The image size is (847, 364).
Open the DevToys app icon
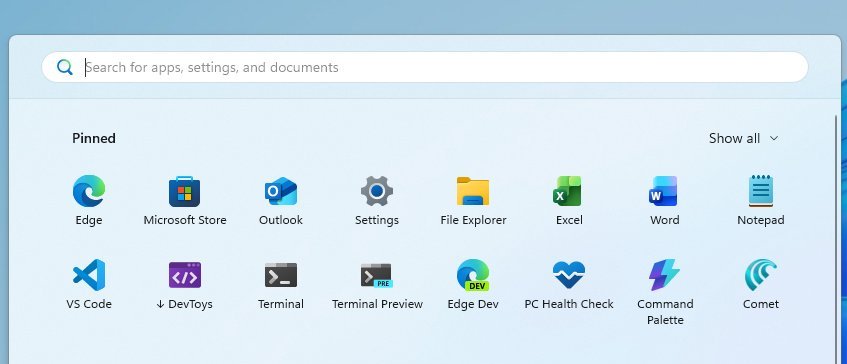coord(185,275)
